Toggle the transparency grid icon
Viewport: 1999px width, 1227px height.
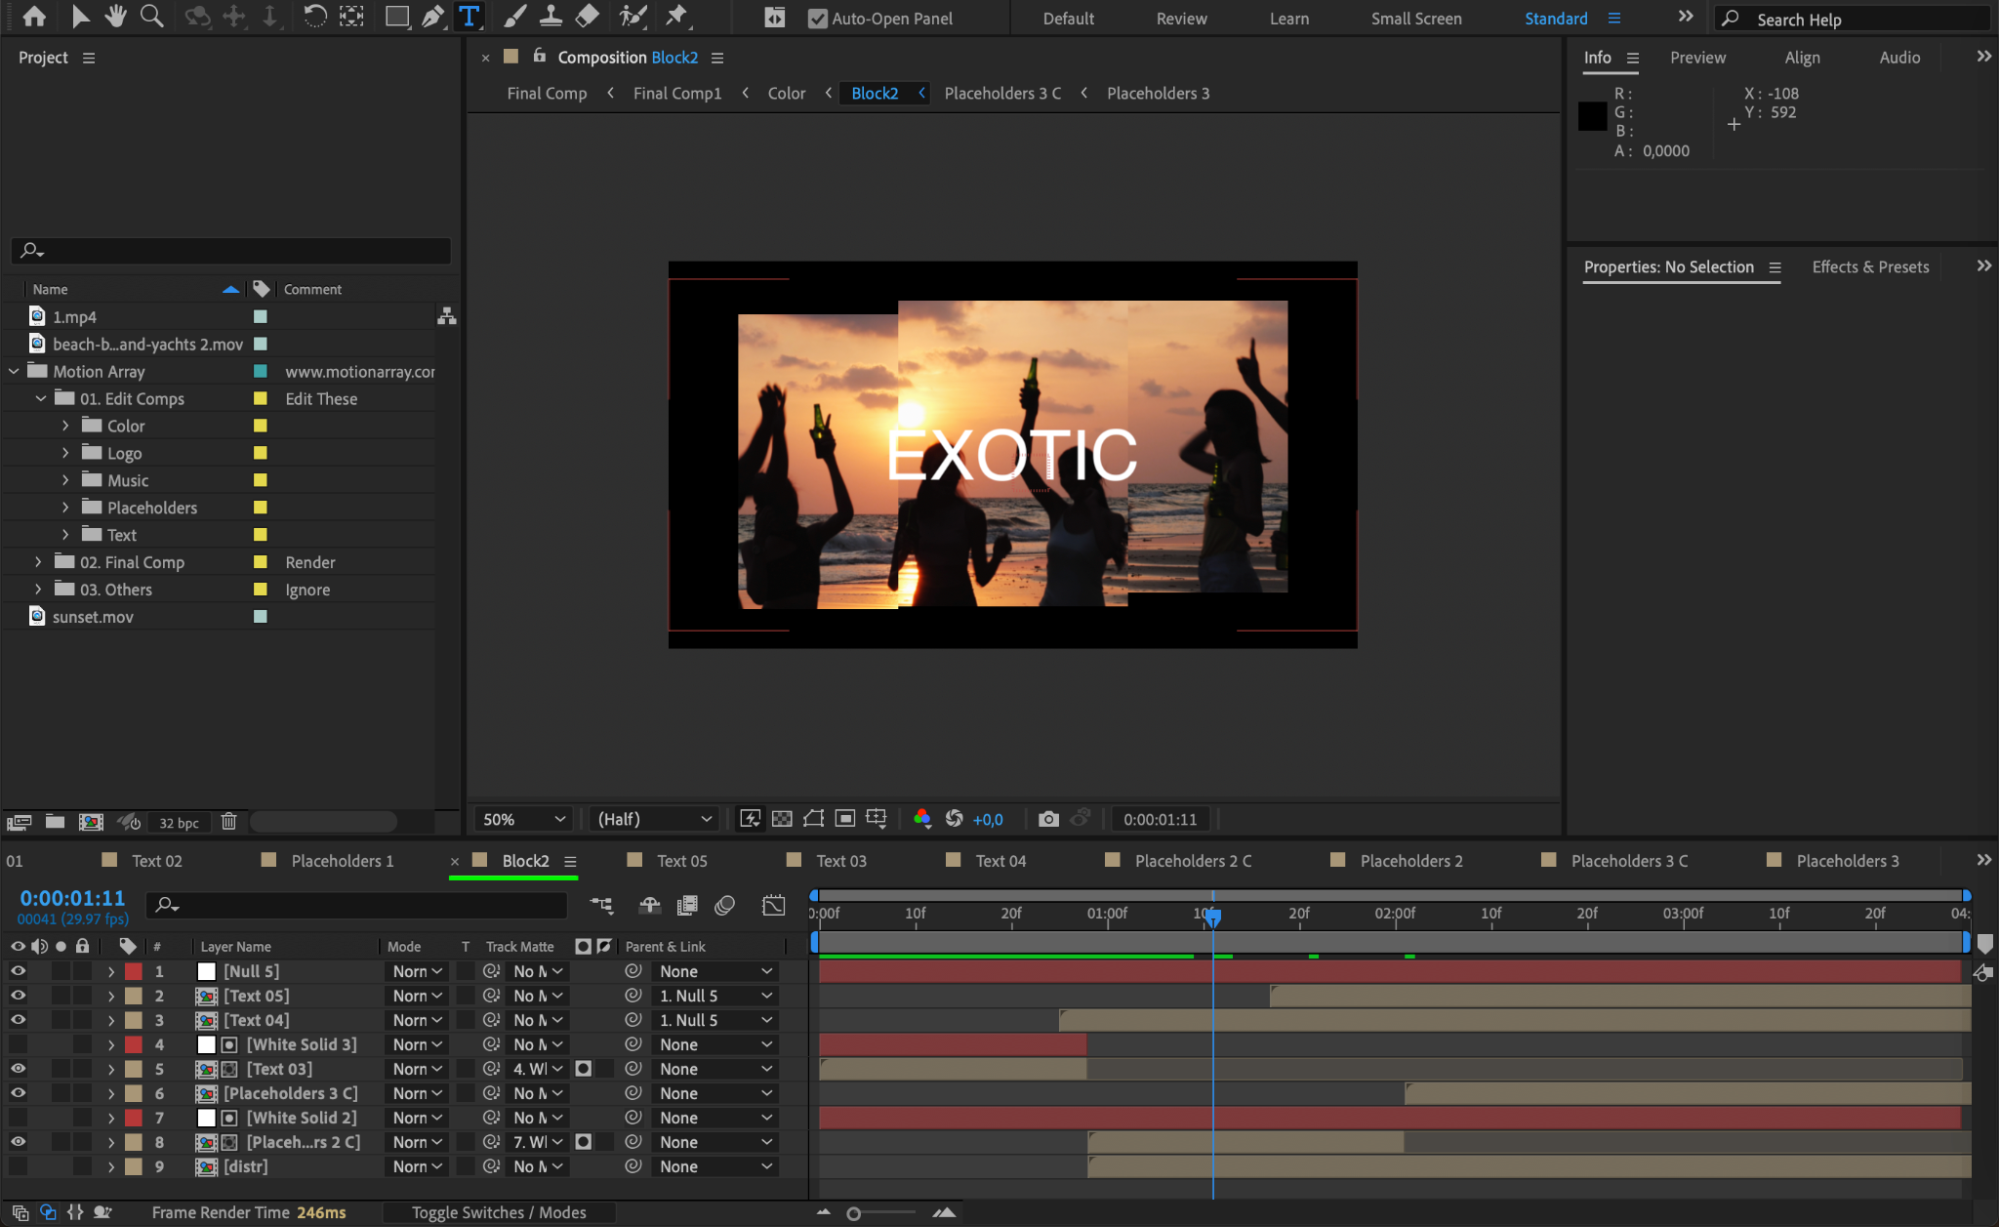[x=782, y=819]
